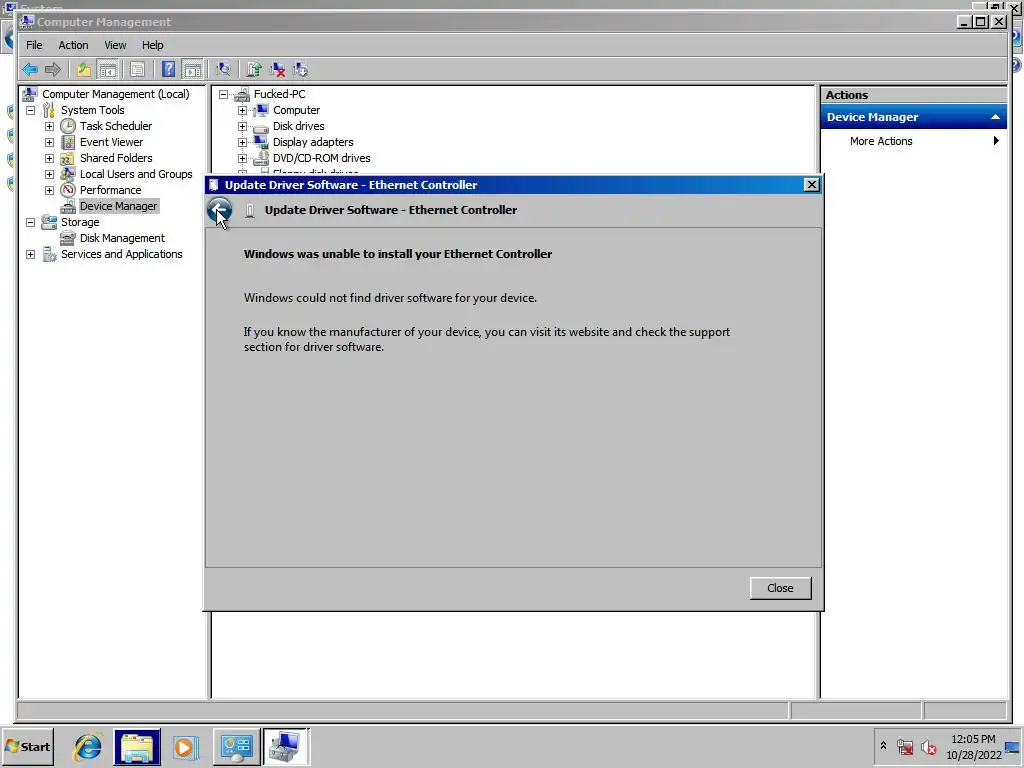Screen dimensions: 1024x768
Task: Select Device Manager in tree
Action: (118, 206)
